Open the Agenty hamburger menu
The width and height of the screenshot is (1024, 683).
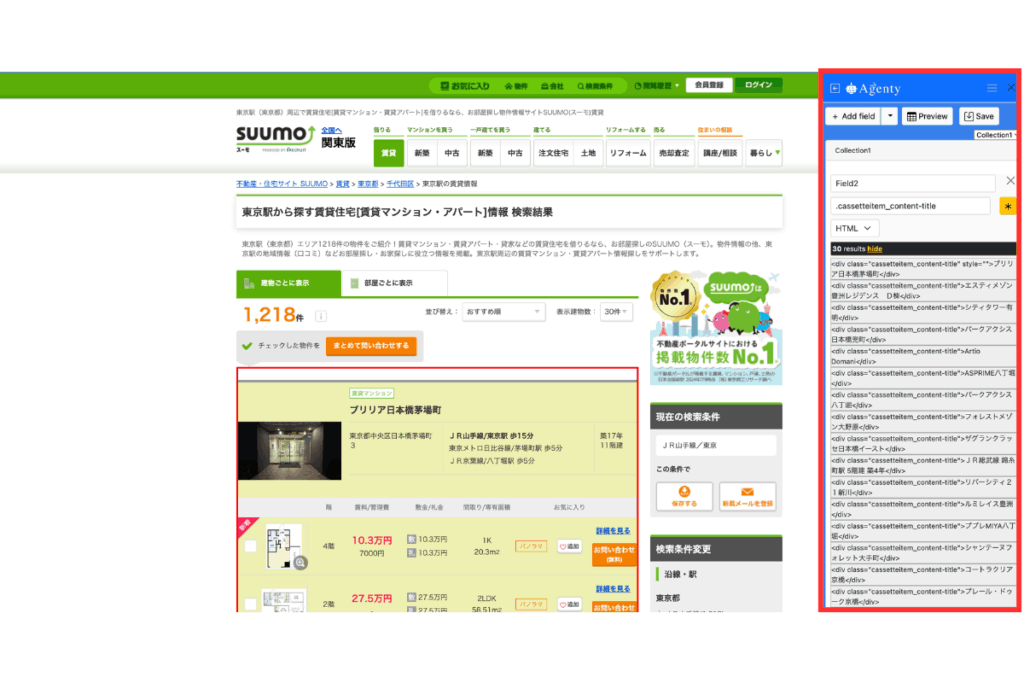click(x=992, y=88)
